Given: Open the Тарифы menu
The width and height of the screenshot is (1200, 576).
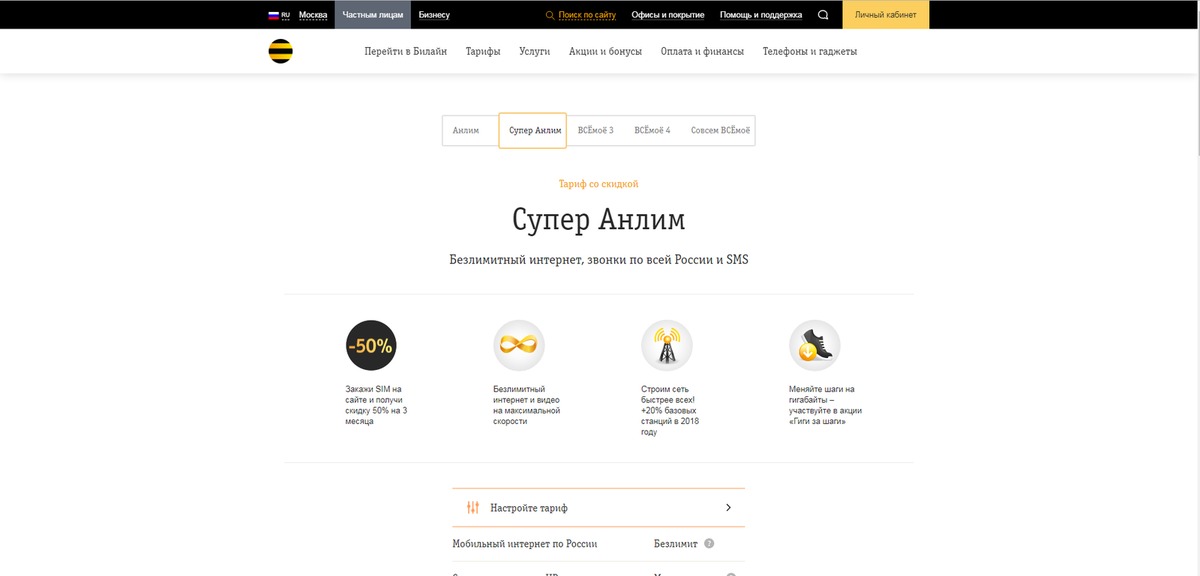Looking at the screenshot, I should [x=483, y=52].
